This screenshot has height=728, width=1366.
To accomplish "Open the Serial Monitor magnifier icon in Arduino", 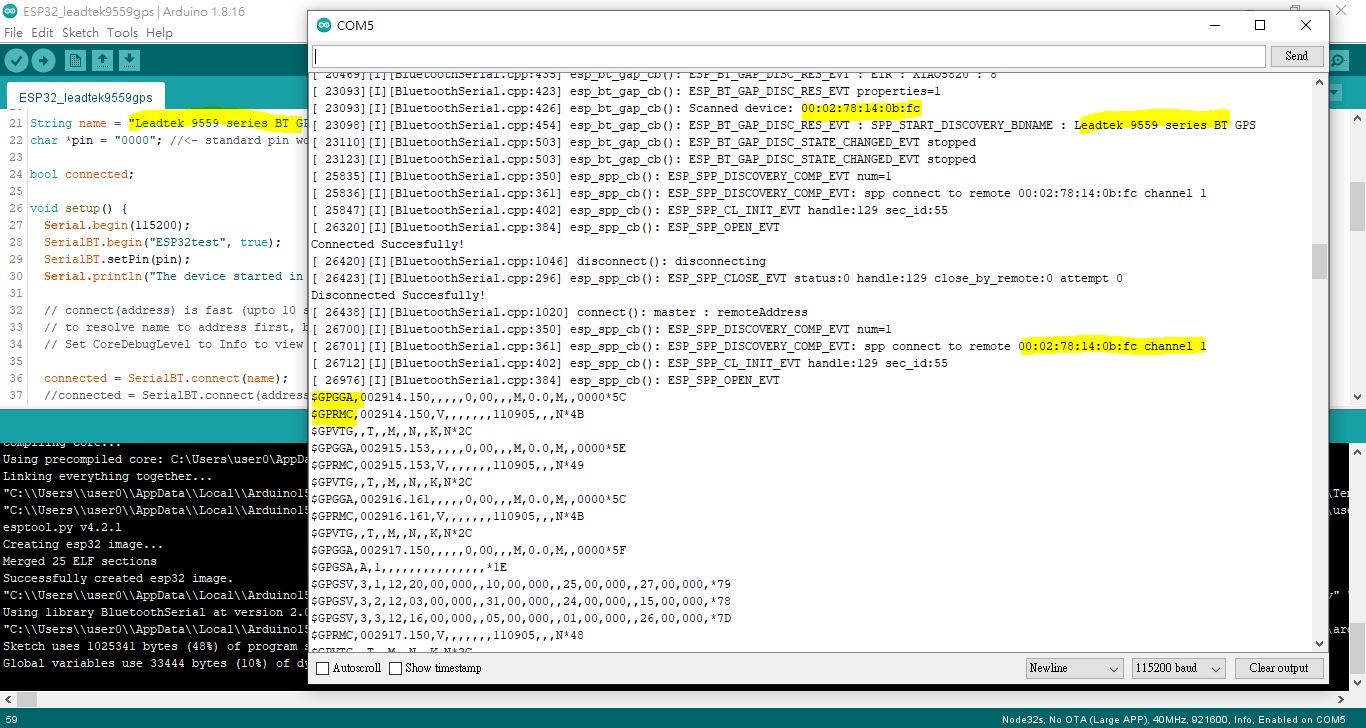I will tap(1340, 61).
